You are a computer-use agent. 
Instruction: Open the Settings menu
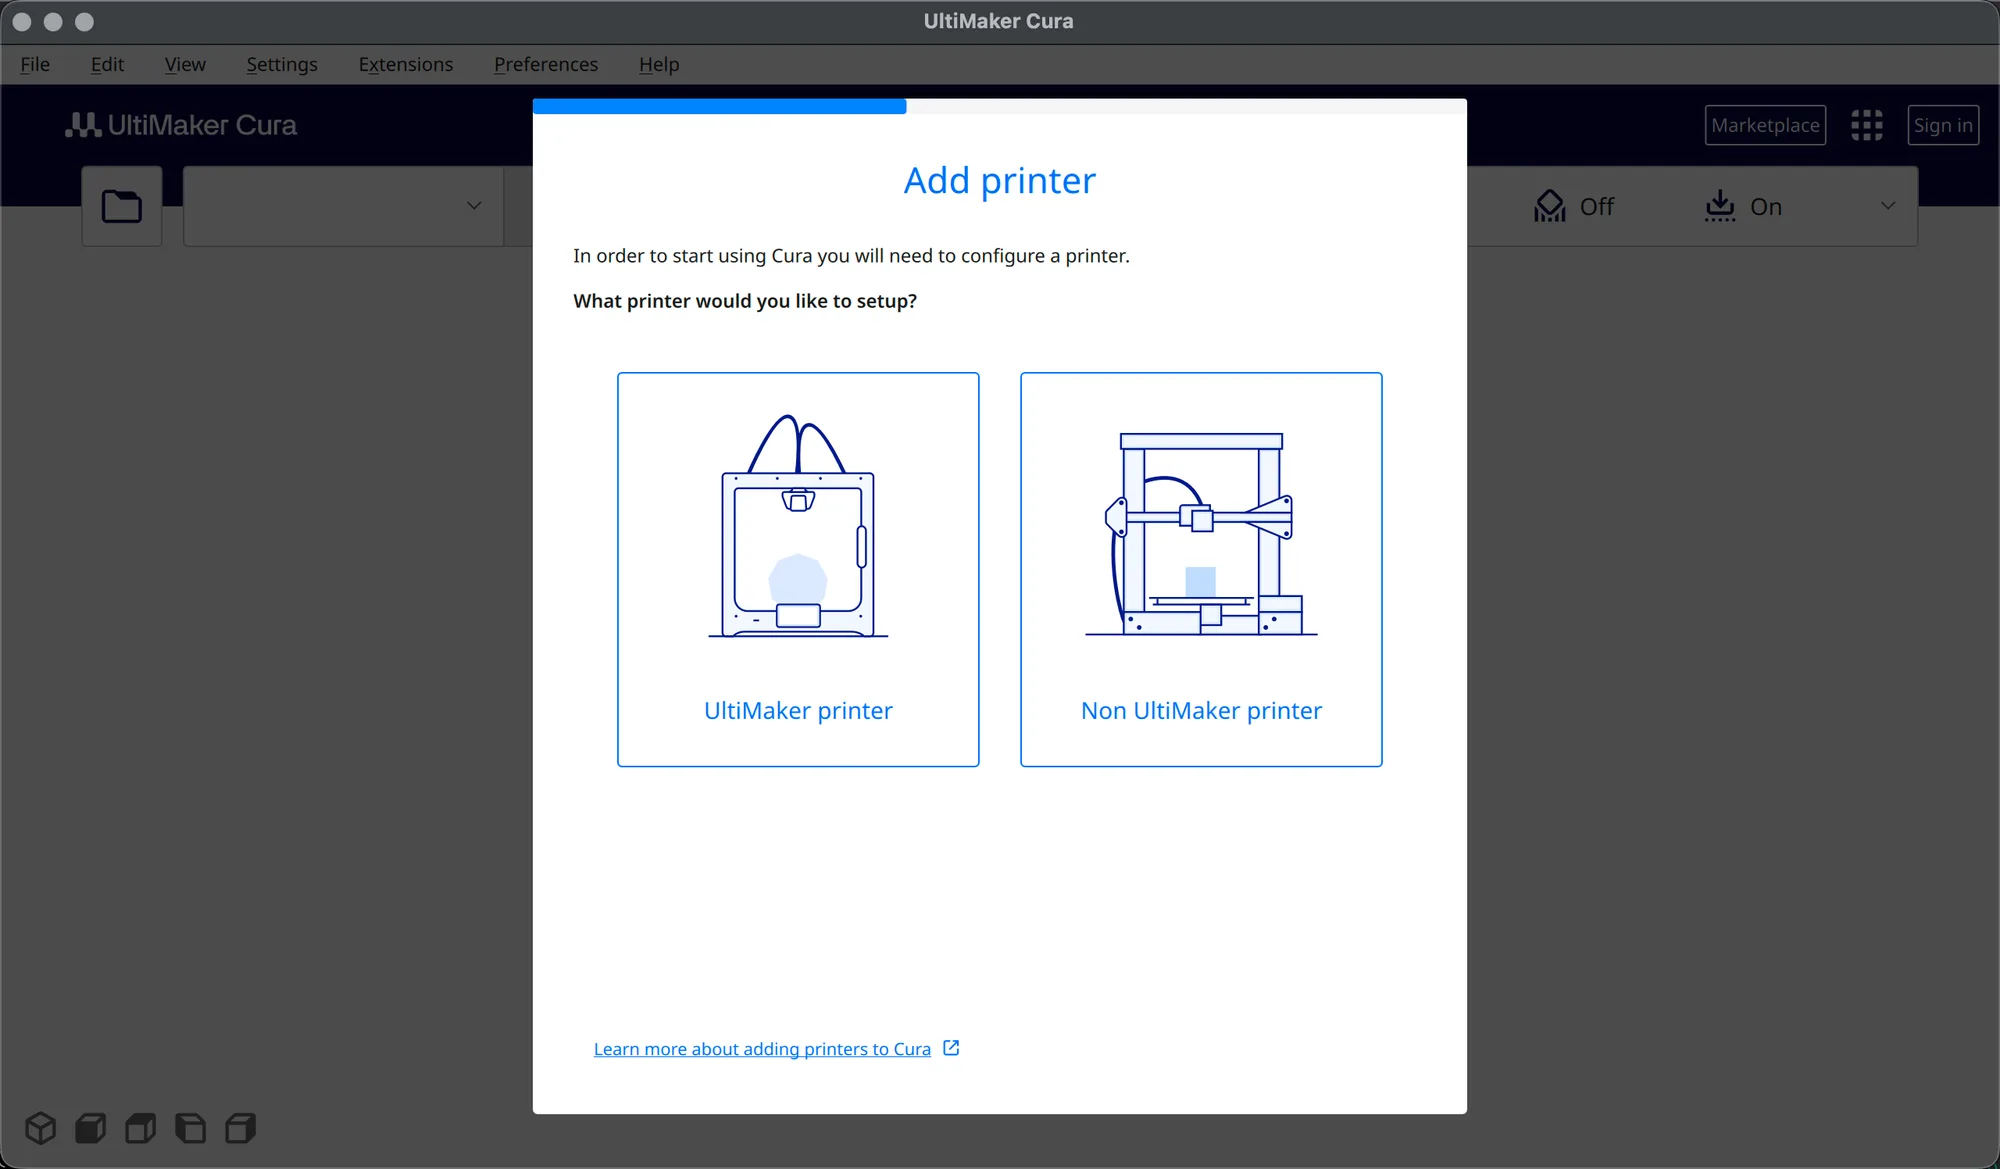pyautogui.click(x=282, y=64)
